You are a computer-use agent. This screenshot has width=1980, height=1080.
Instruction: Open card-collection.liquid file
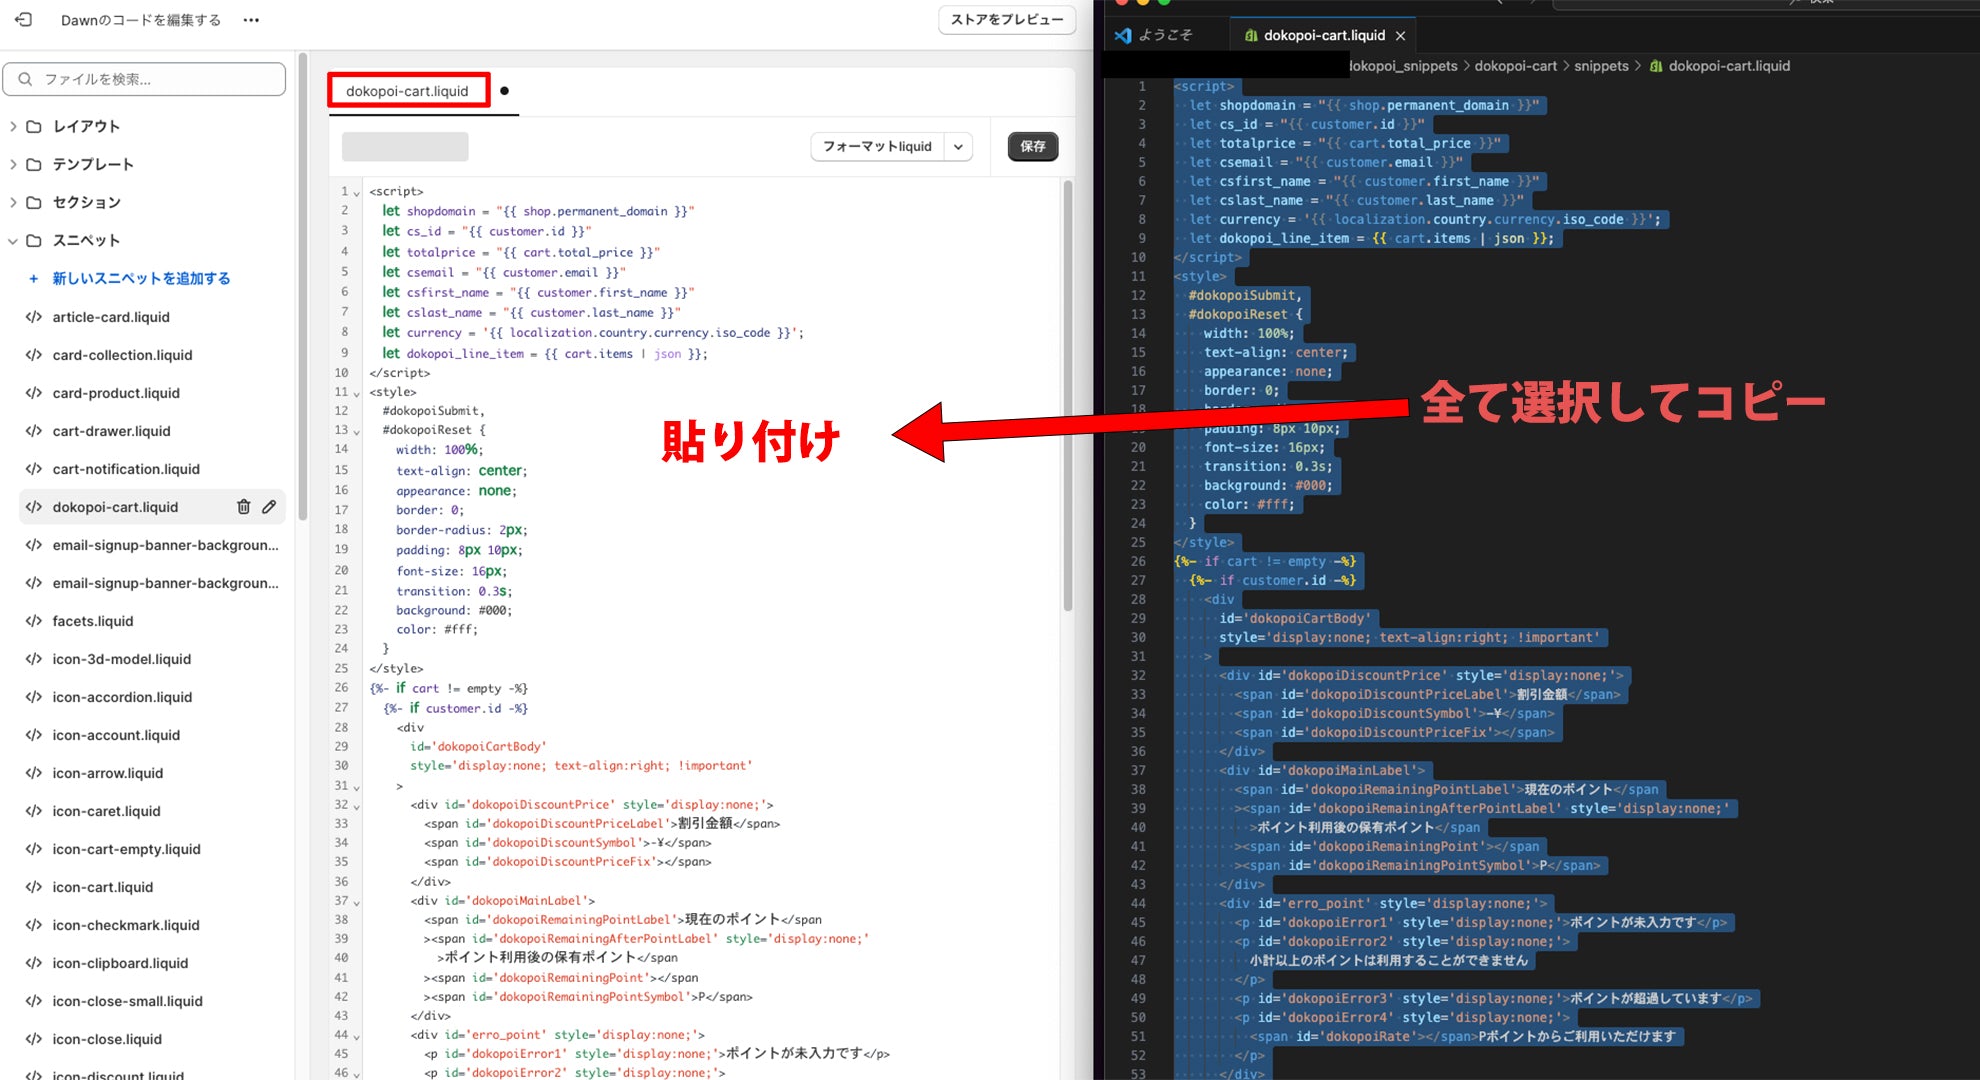tap(122, 355)
